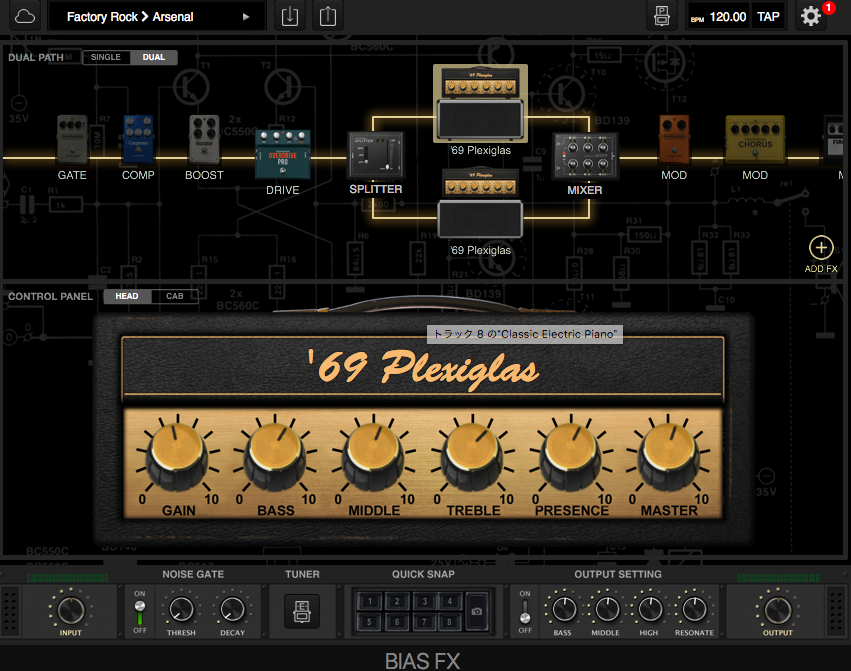Toggle the Output Setting ON/OFF switch

pos(525,611)
